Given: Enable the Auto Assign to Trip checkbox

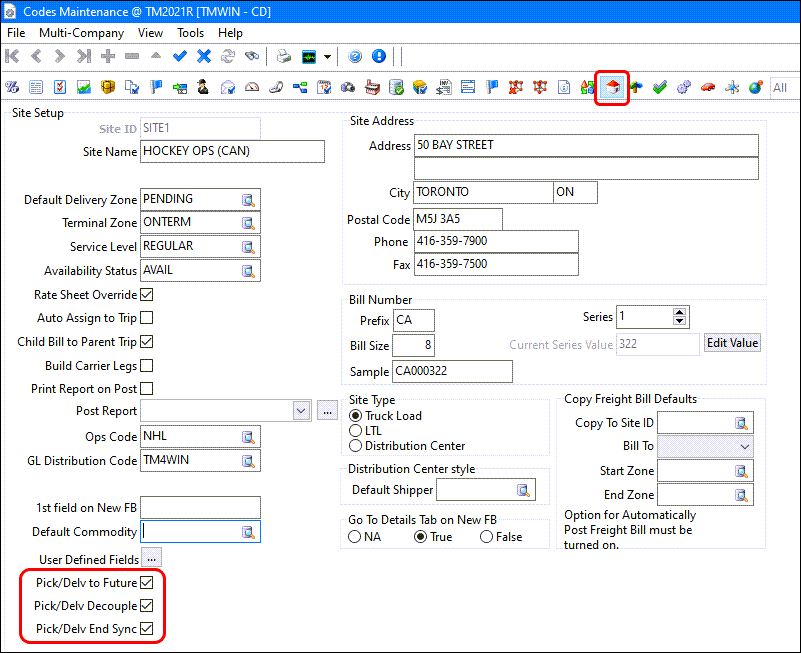Looking at the screenshot, I should click(x=147, y=318).
